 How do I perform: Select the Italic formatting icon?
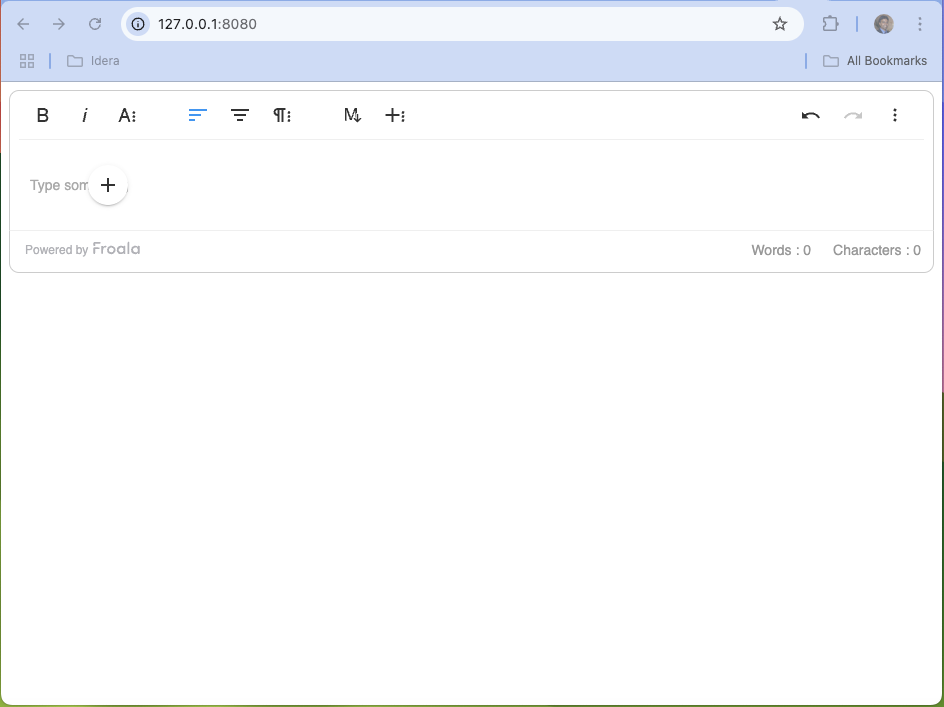click(85, 115)
